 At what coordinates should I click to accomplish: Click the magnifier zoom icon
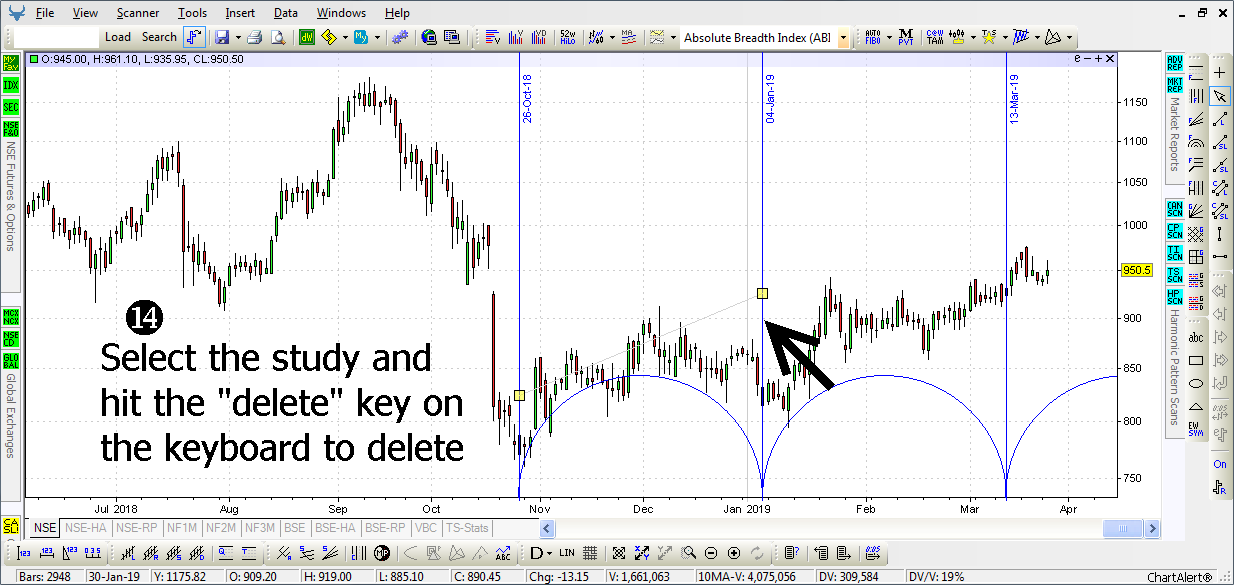pos(689,552)
